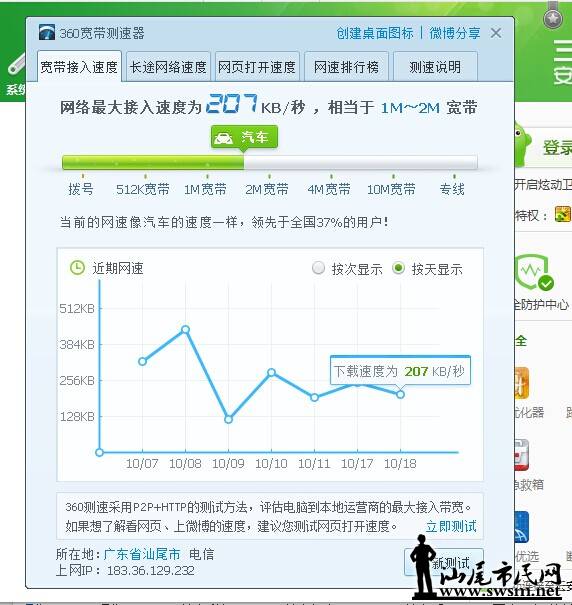
Task: Open the shield protection center icon
Action: click(x=535, y=272)
